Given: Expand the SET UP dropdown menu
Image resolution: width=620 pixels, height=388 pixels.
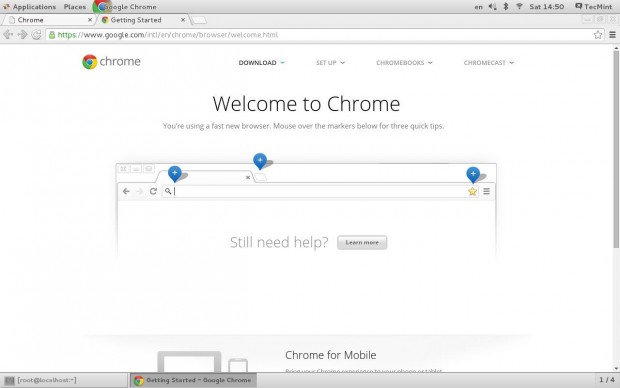Looking at the screenshot, I should (x=330, y=63).
